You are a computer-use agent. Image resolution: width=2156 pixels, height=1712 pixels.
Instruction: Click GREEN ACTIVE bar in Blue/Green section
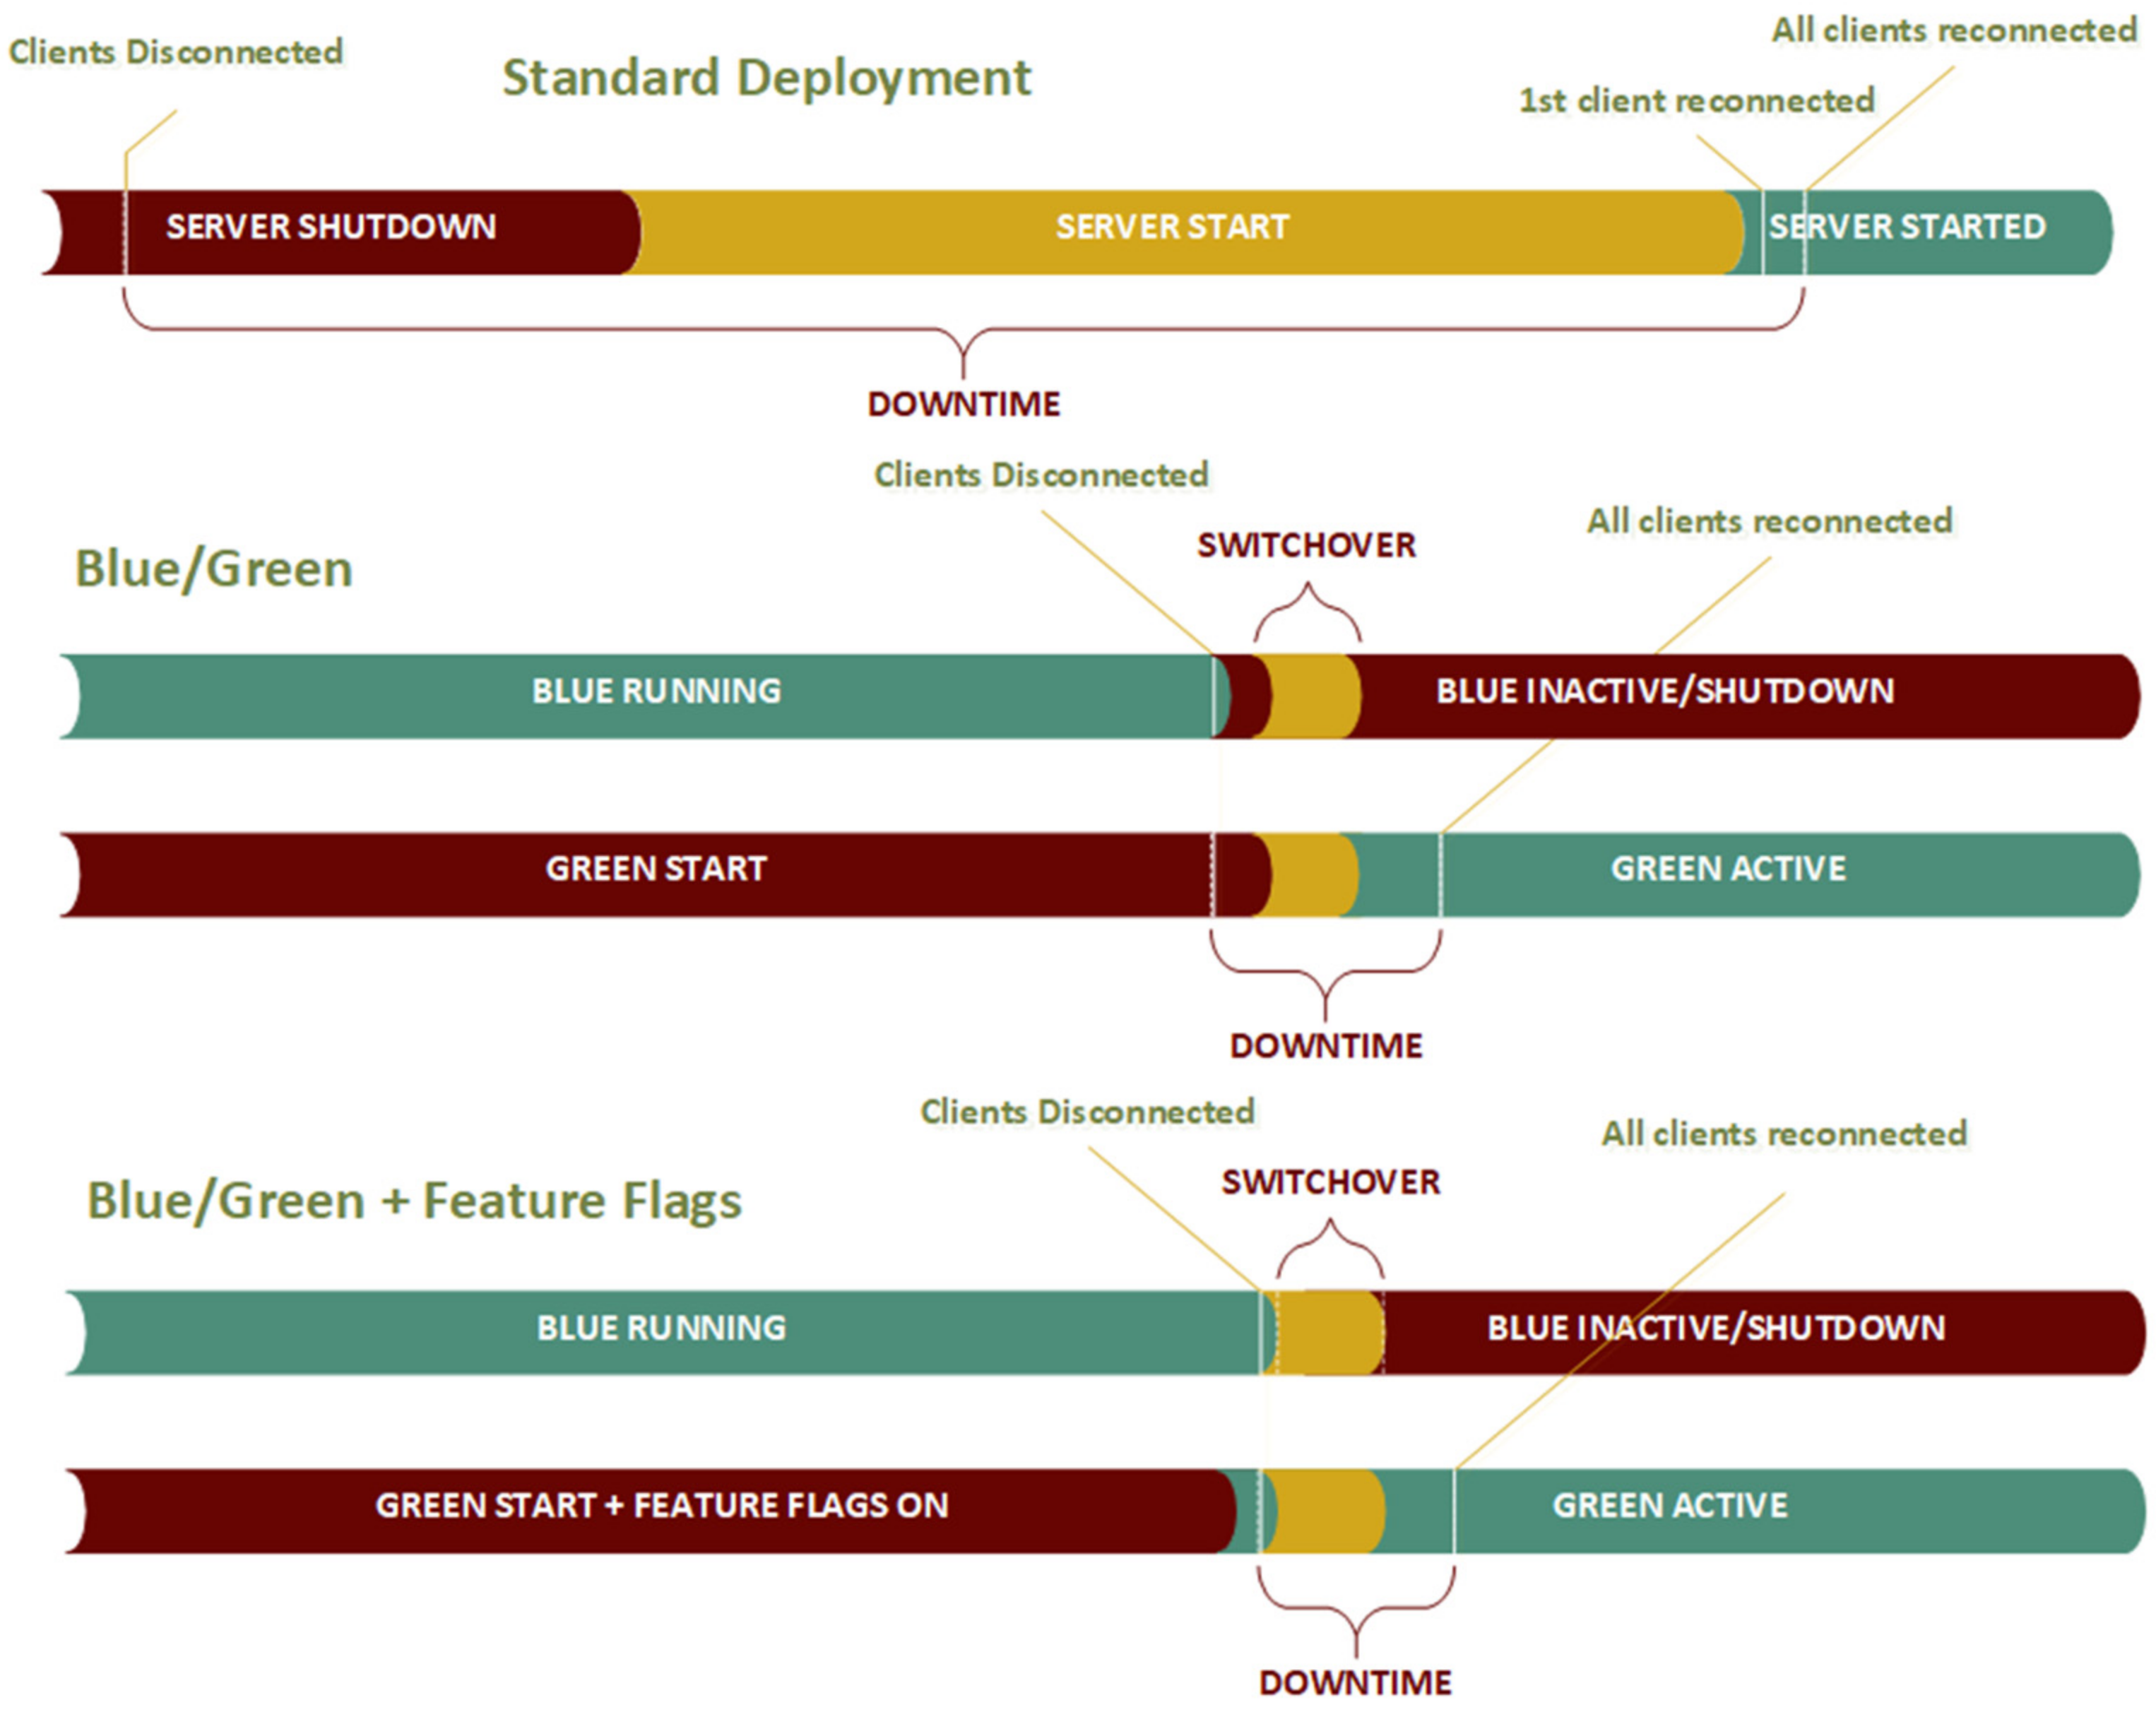[x=1728, y=869]
